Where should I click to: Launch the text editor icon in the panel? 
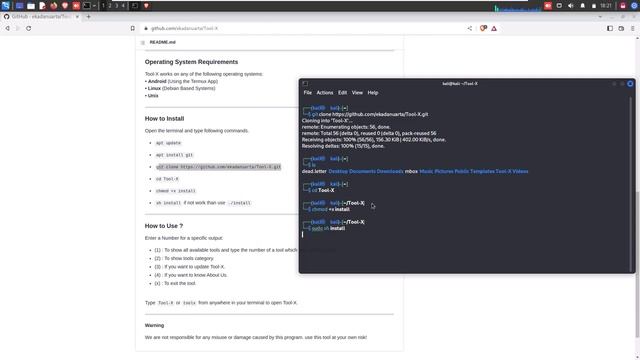pos(42,6)
